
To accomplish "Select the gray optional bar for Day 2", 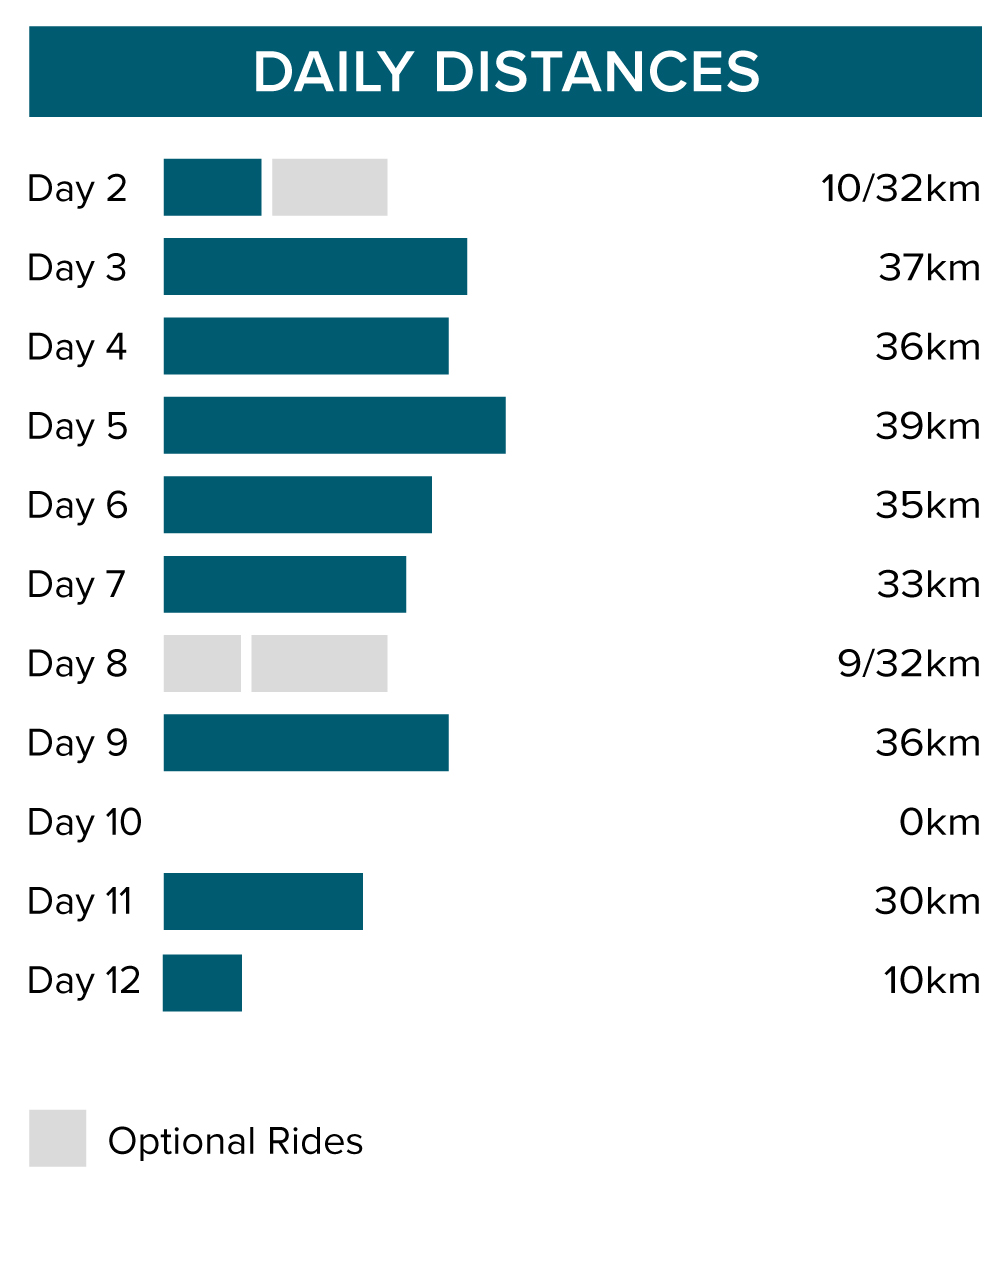I will pos(329,187).
